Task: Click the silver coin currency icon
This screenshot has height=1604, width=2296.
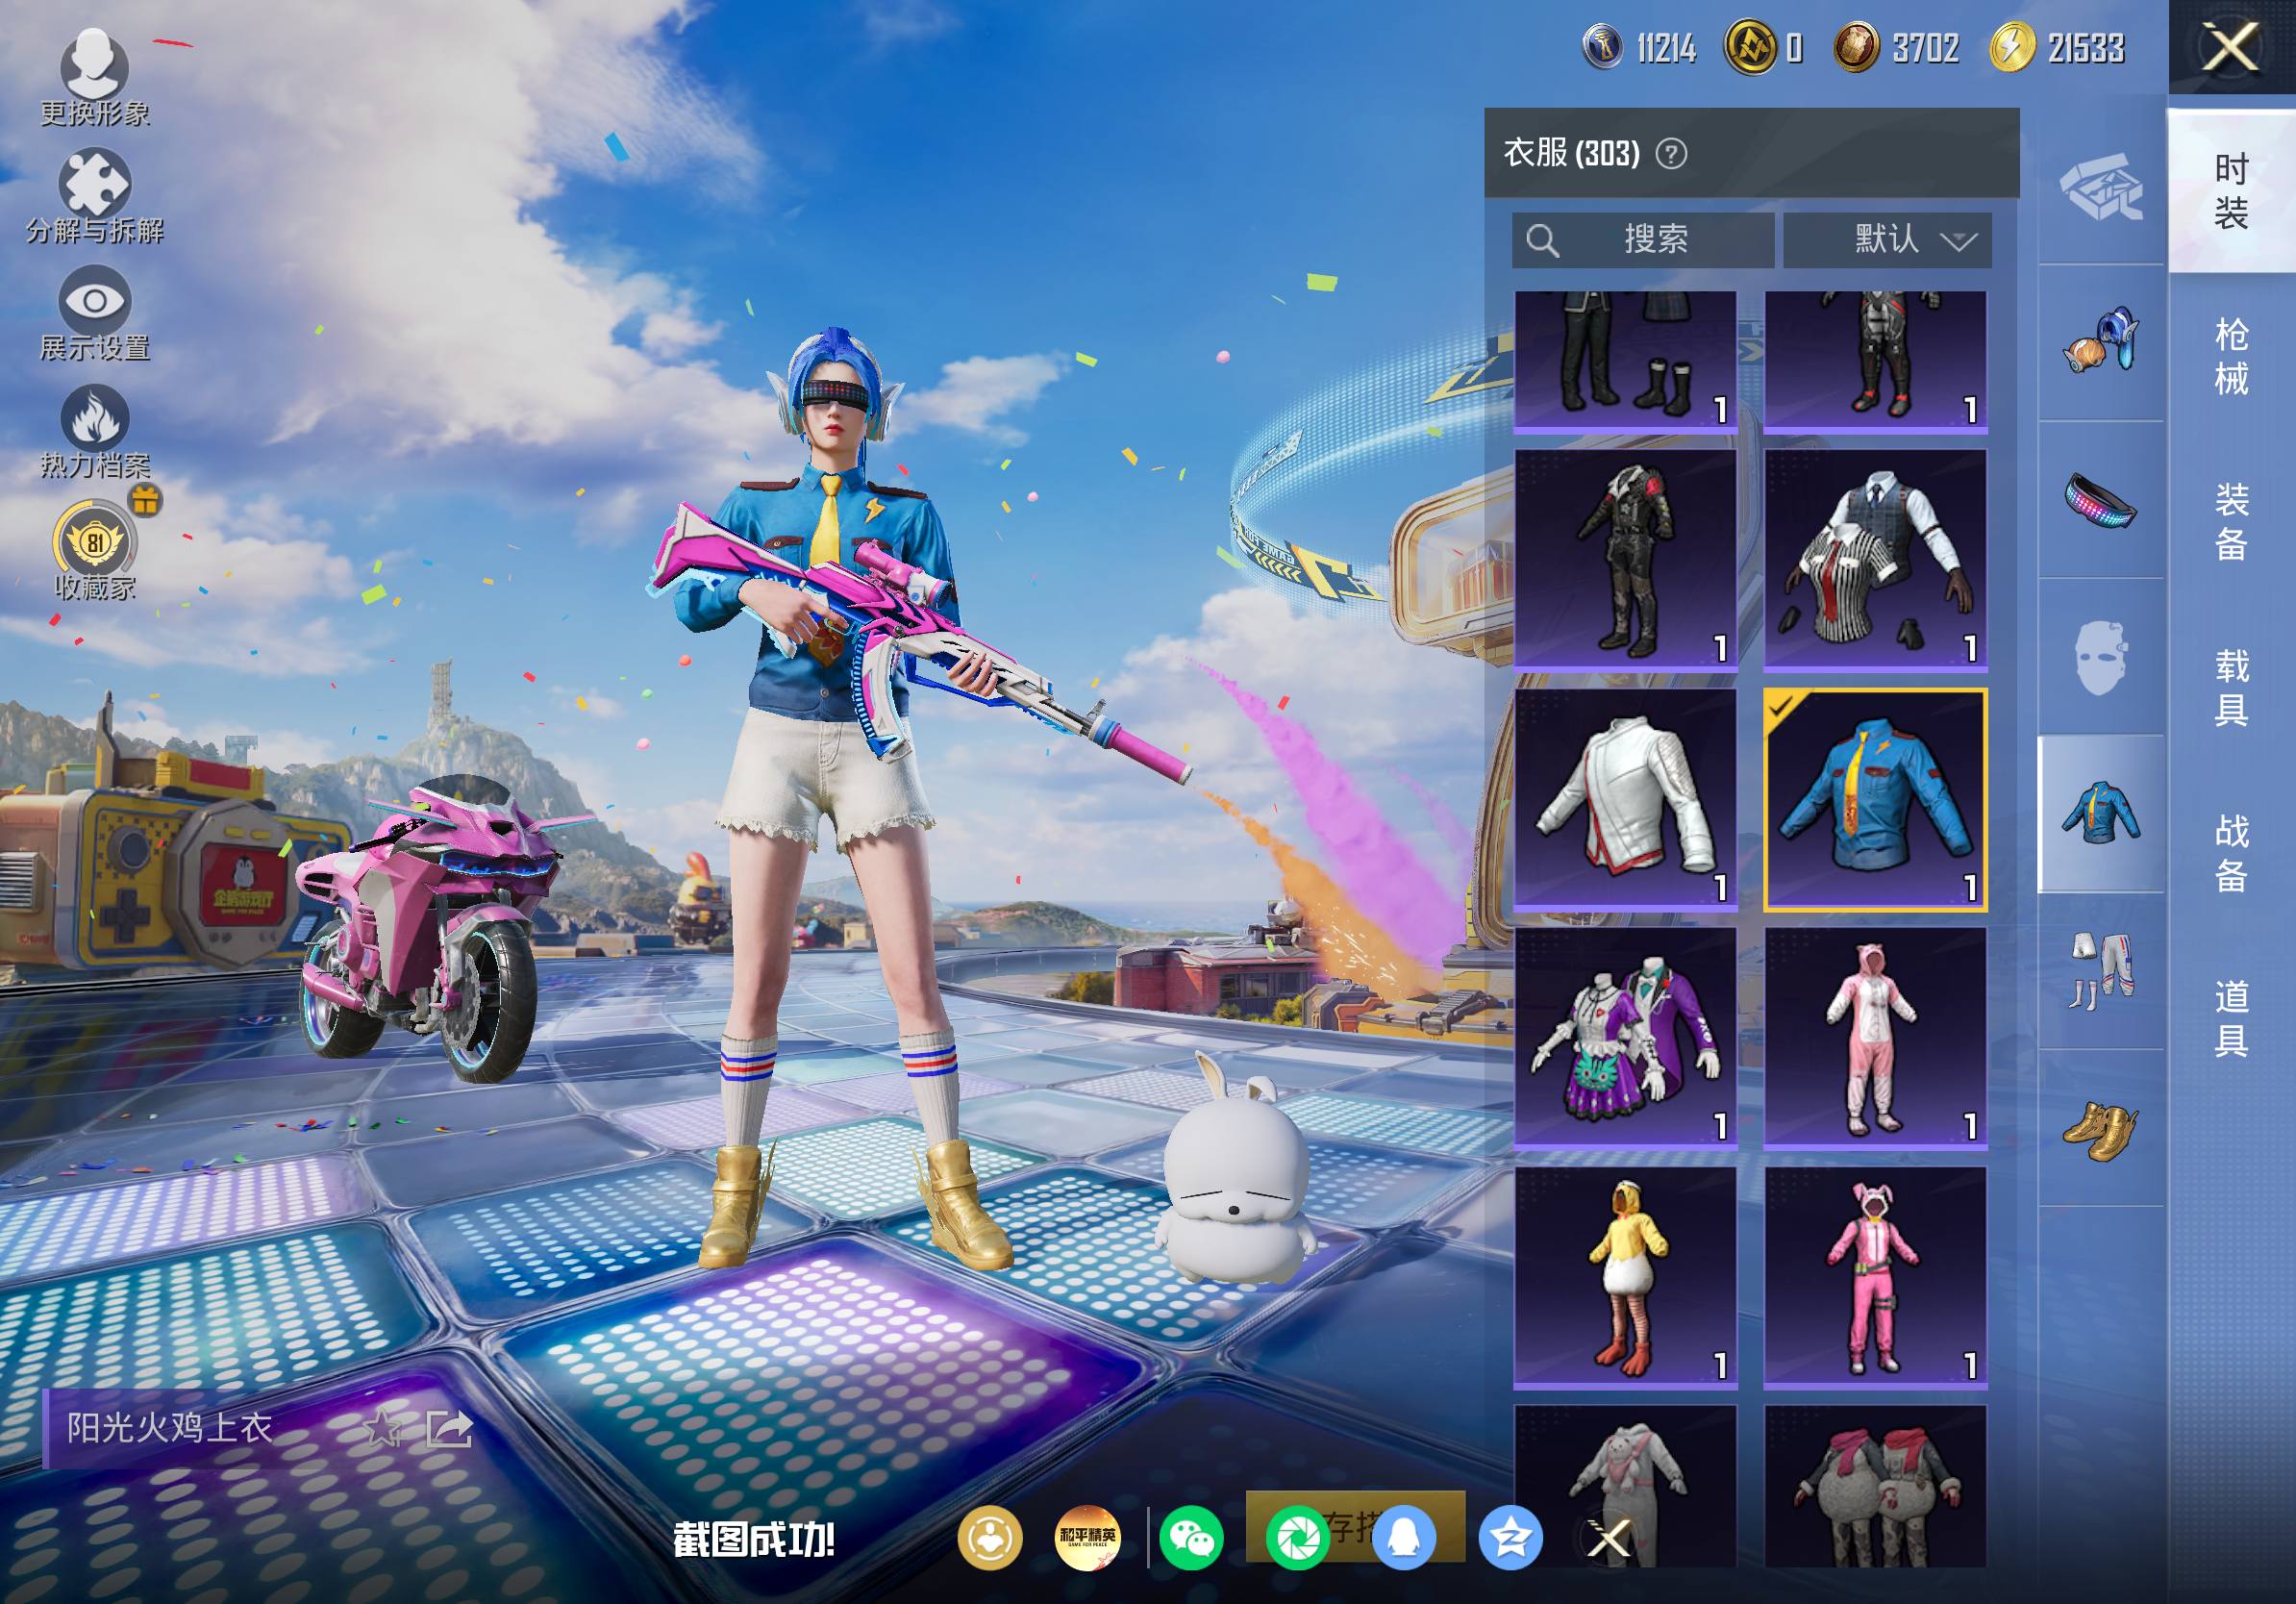Action: [x=1603, y=47]
